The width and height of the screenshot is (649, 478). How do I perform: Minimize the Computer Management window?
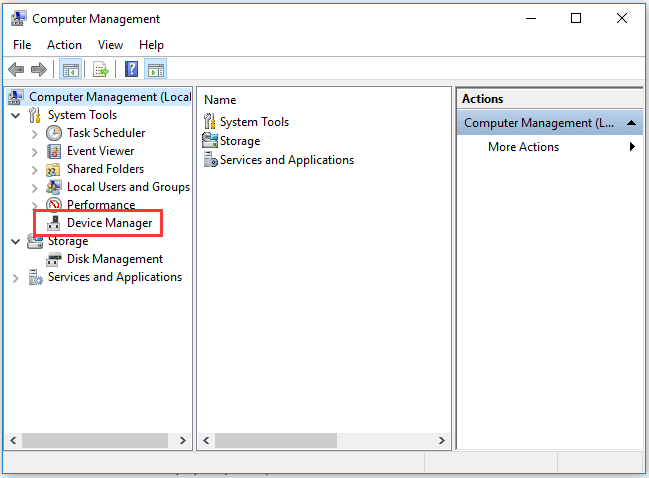[531, 18]
